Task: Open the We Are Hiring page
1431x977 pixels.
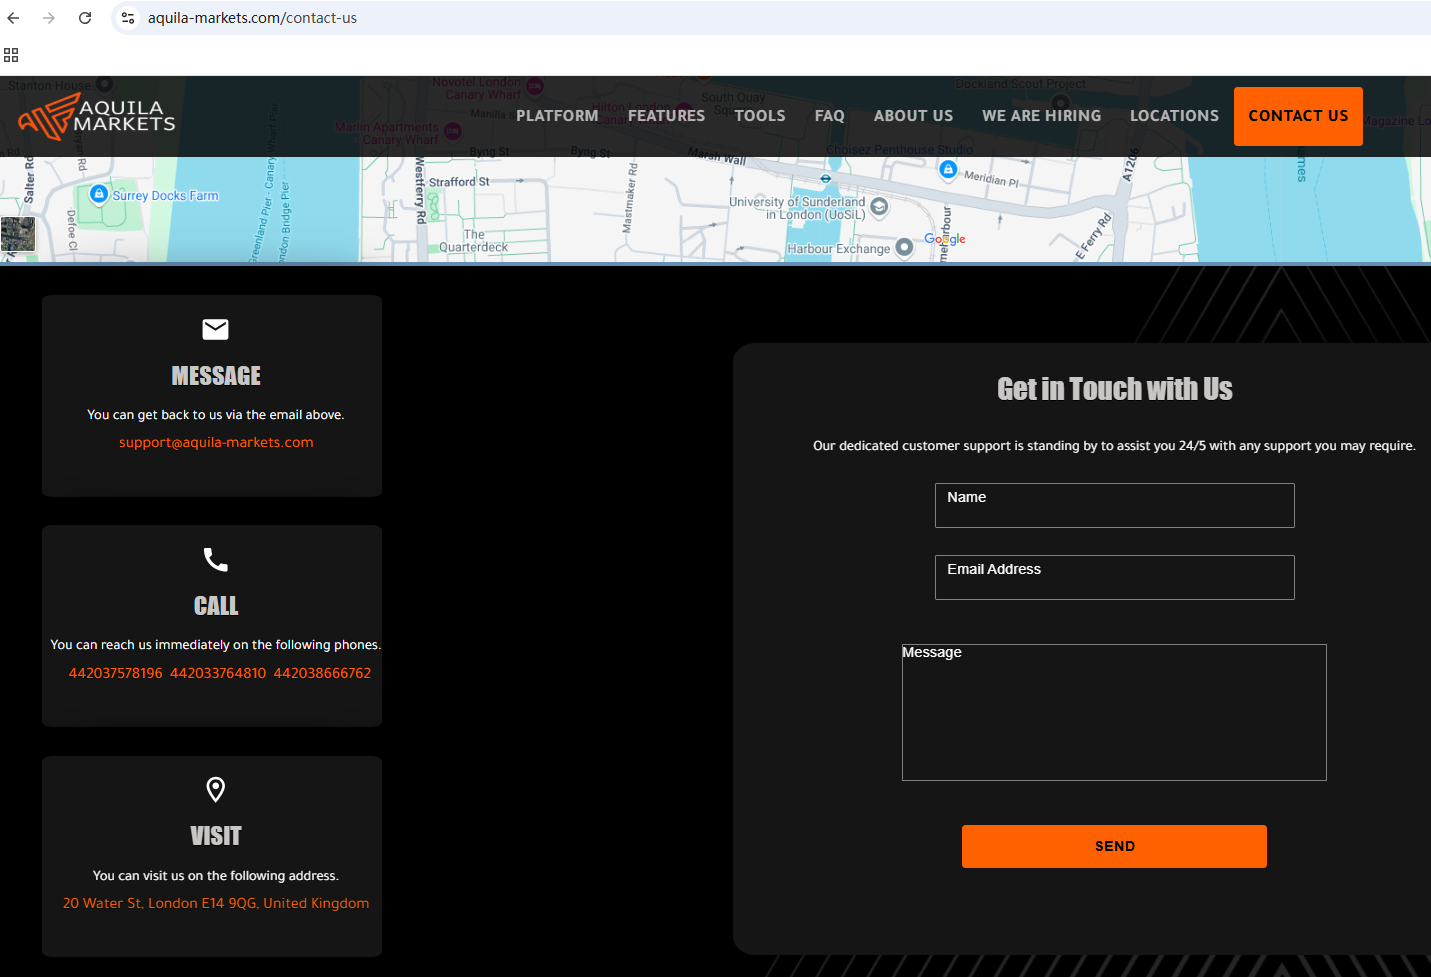Action: coord(1042,116)
